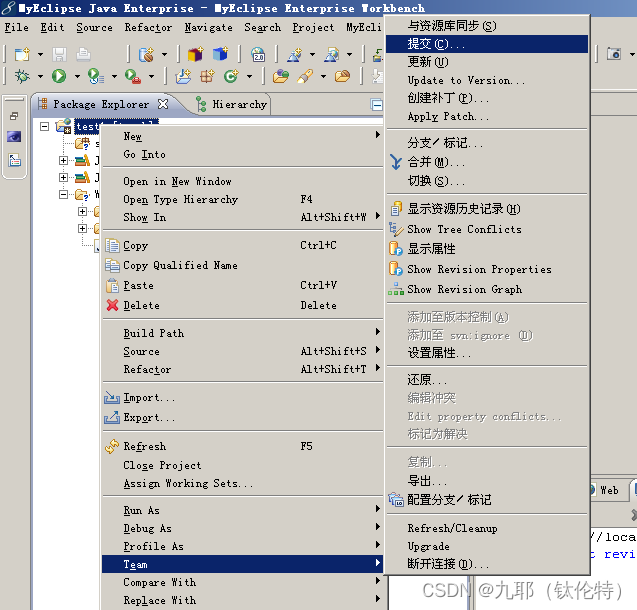Select Show Revision Graph entry

click(487, 289)
